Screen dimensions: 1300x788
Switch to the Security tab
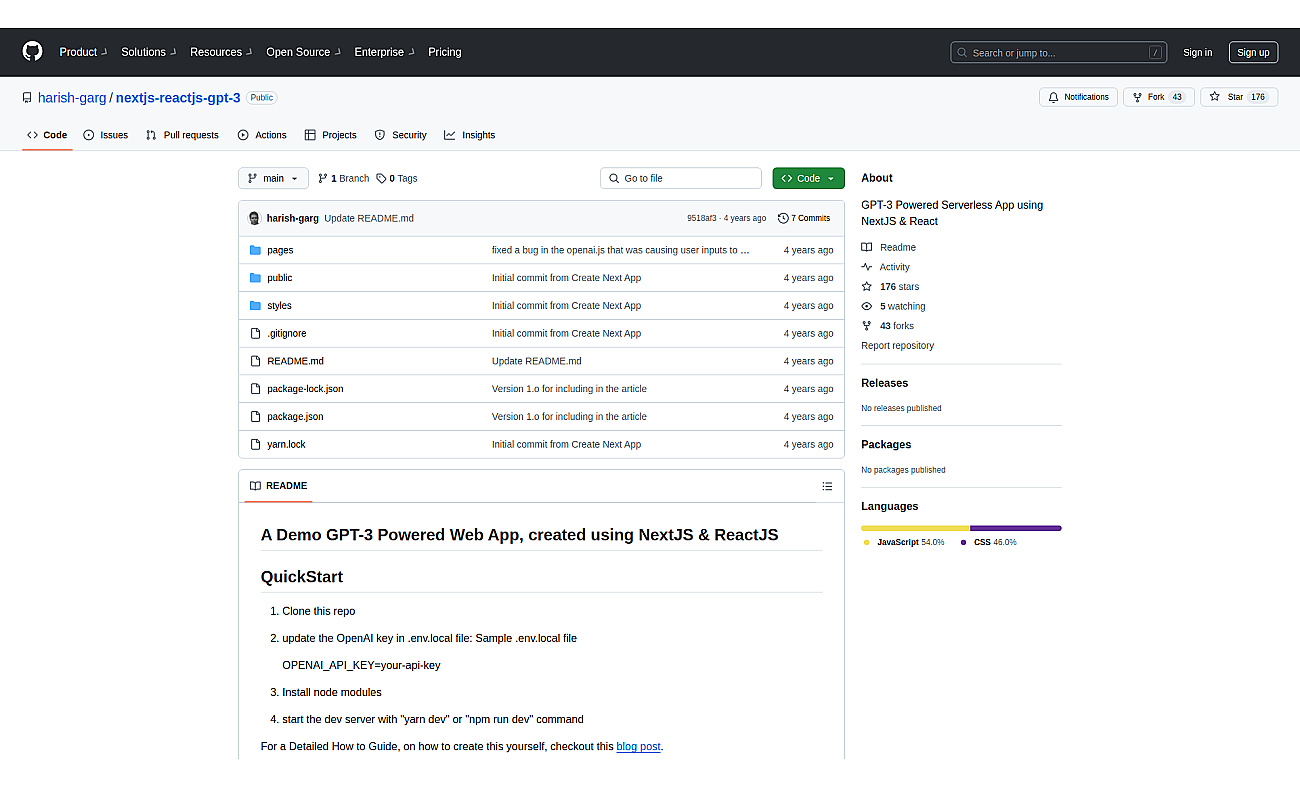[401, 135]
